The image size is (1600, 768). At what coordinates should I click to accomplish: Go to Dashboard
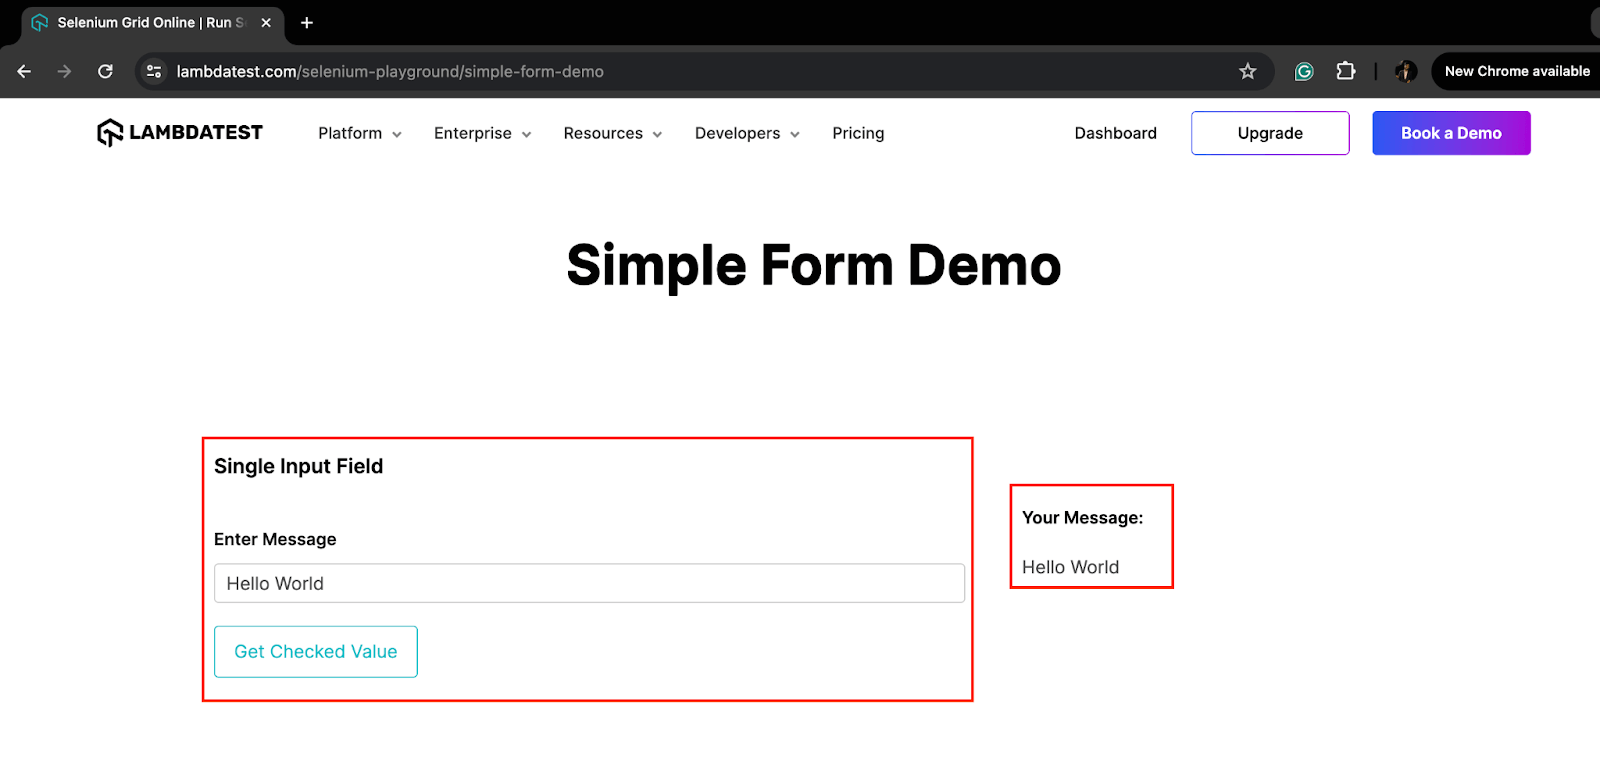pos(1115,133)
